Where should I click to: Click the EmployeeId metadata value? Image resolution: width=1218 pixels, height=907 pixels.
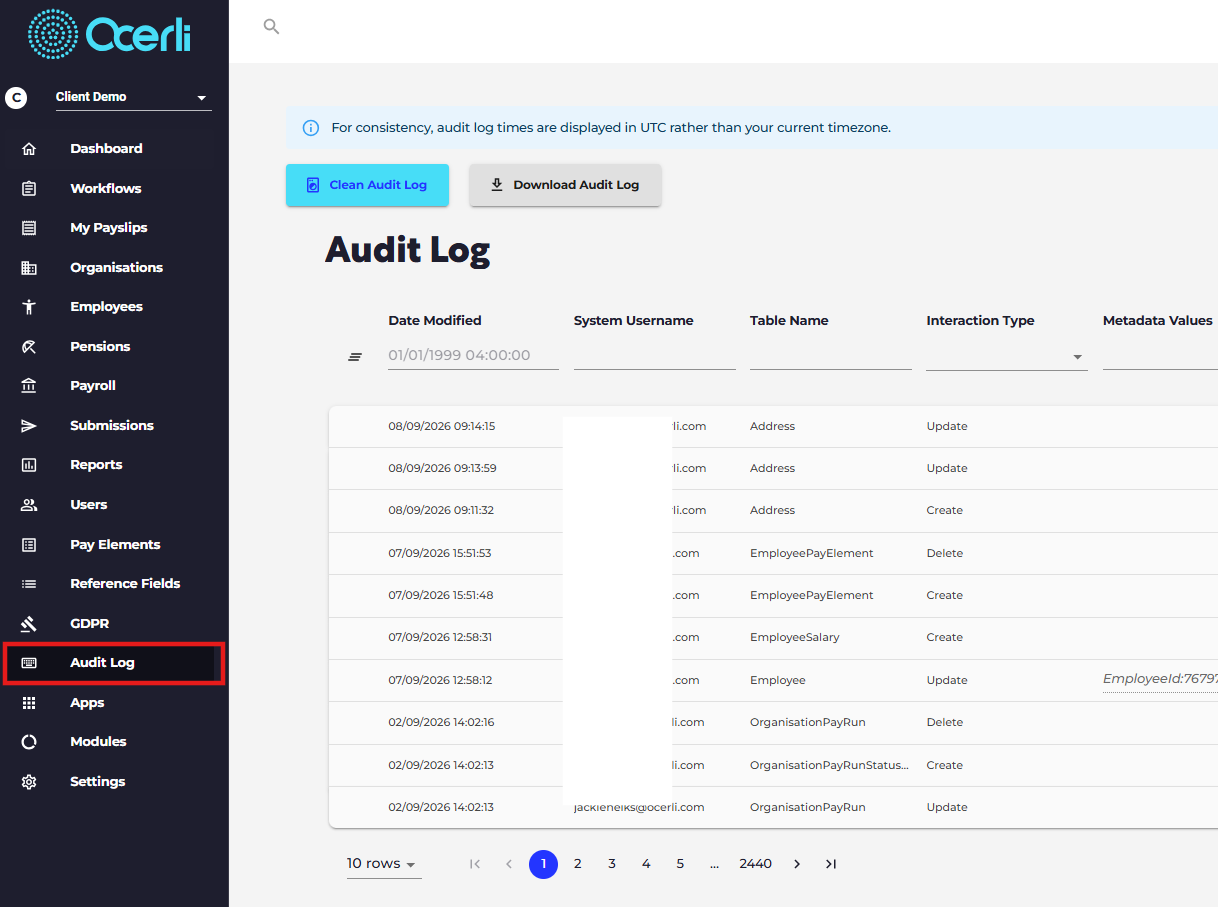click(1160, 679)
